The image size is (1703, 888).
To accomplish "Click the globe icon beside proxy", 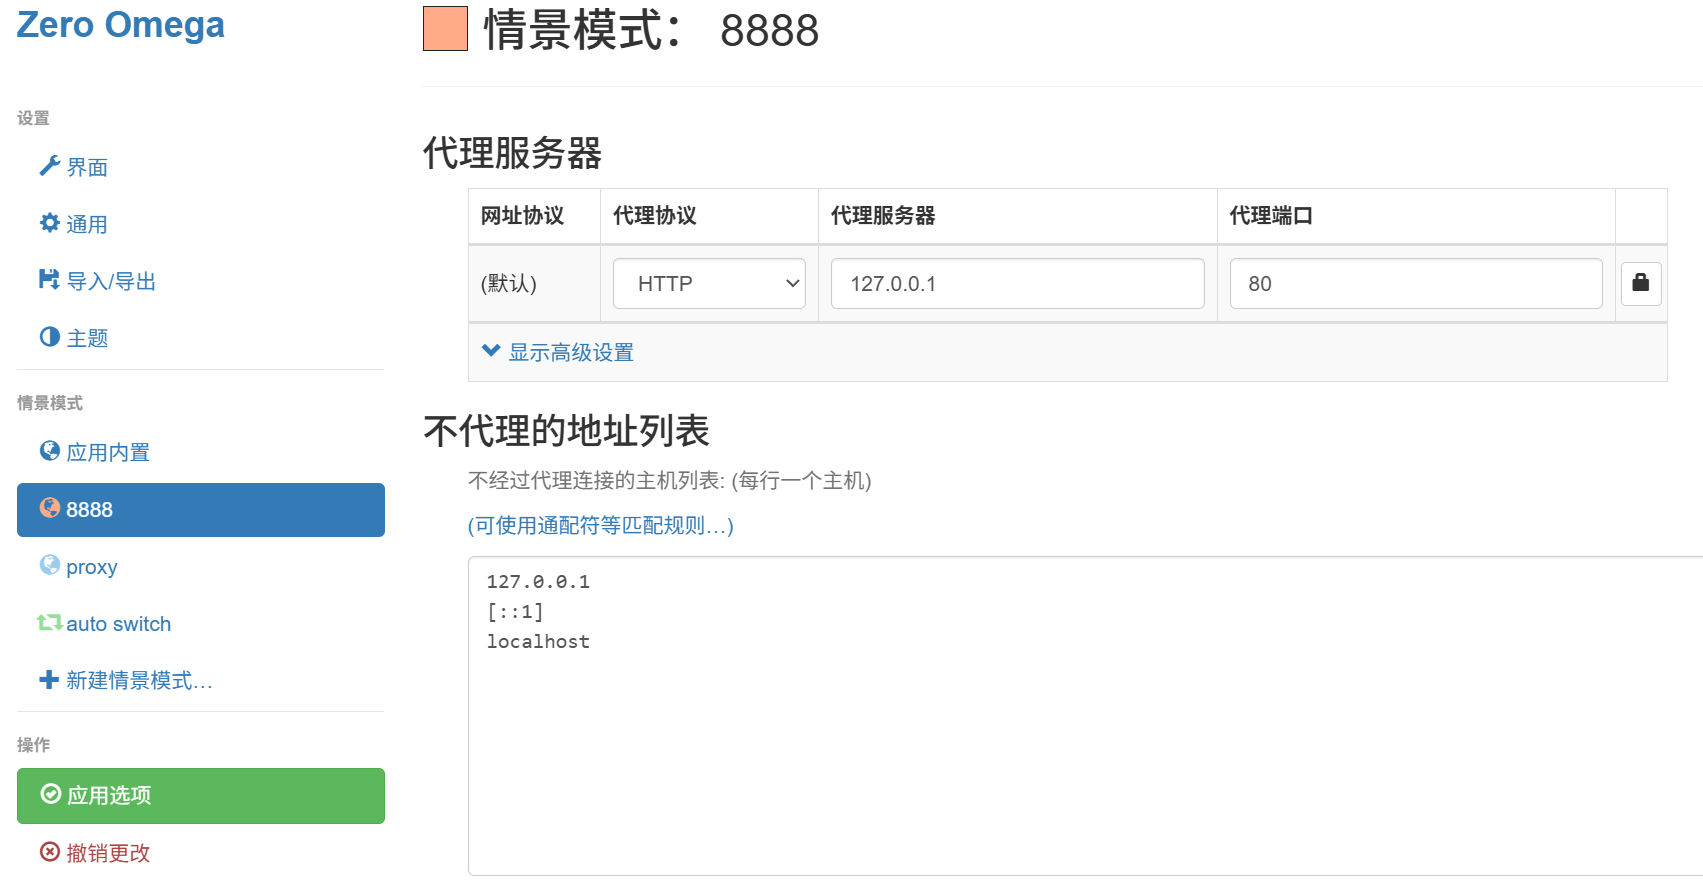I will (50, 565).
